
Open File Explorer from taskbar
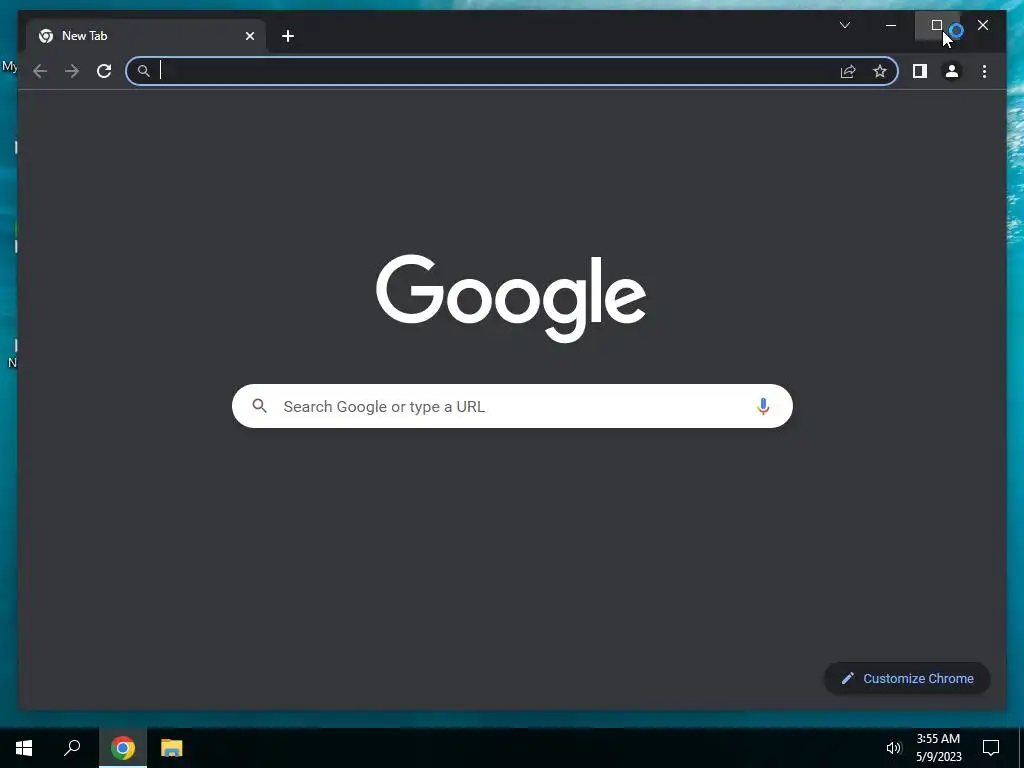(x=172, y=748)
